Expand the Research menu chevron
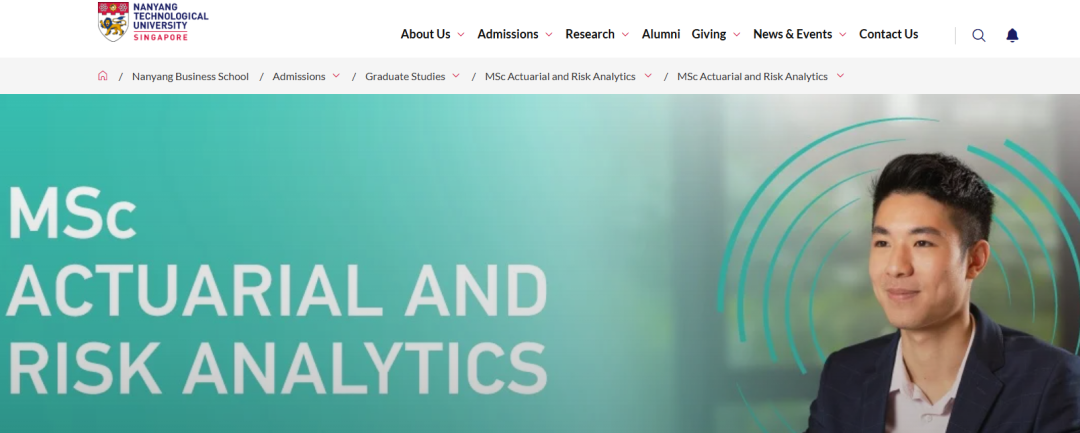The height and width of the screenshot is (433, 1080). click(x=625, y=34)
